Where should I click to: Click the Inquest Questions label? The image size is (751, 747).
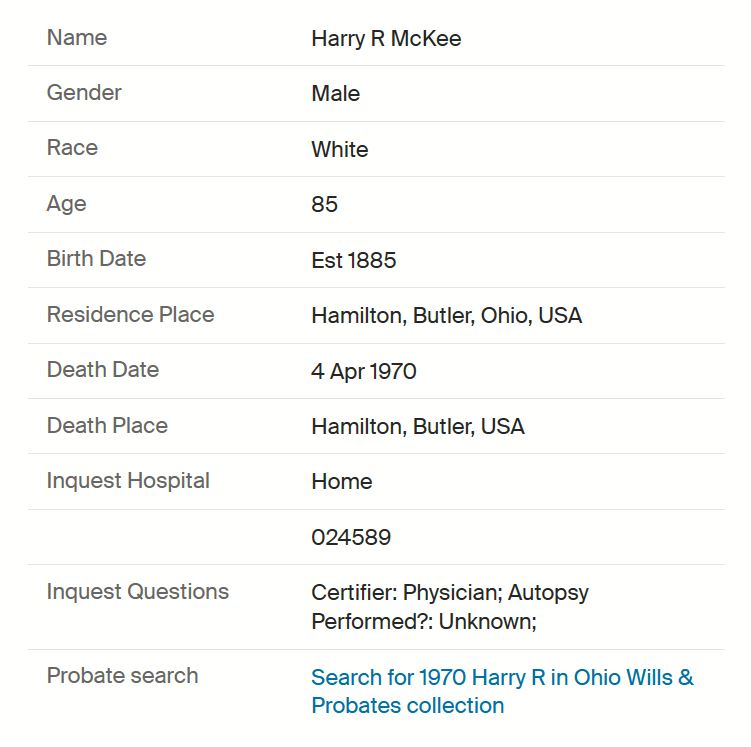pos(137,591)
